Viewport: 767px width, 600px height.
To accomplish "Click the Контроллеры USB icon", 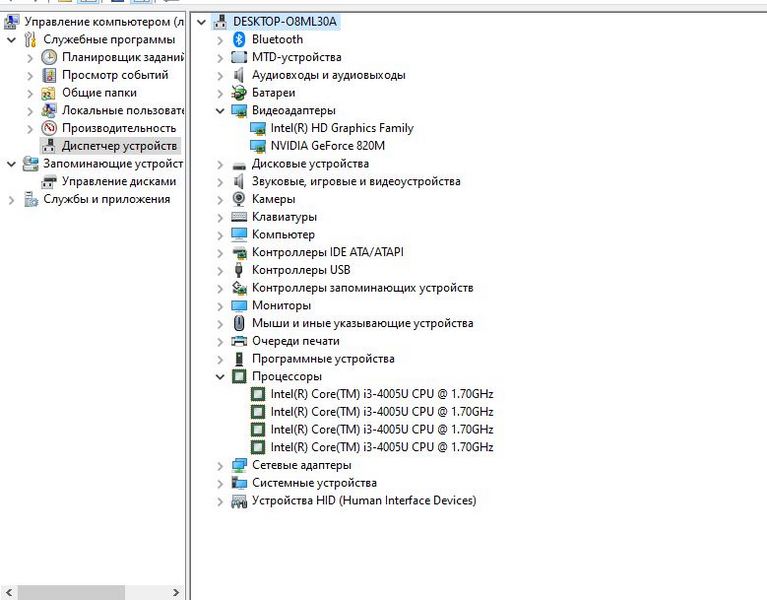I will 239,270.
